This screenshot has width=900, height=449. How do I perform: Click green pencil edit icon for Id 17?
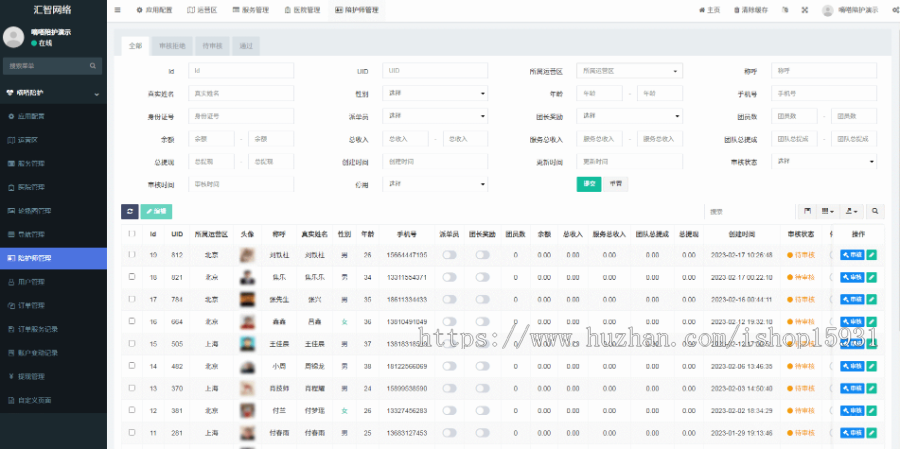pyautogui.click(x=872, y=299)
